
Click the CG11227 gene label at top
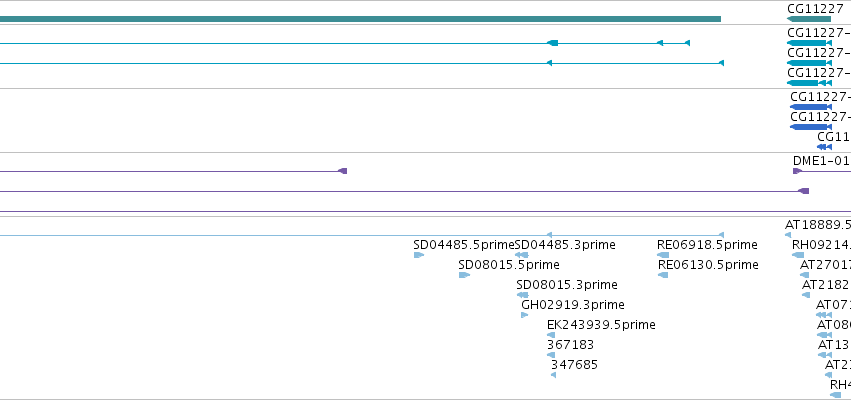808,9
